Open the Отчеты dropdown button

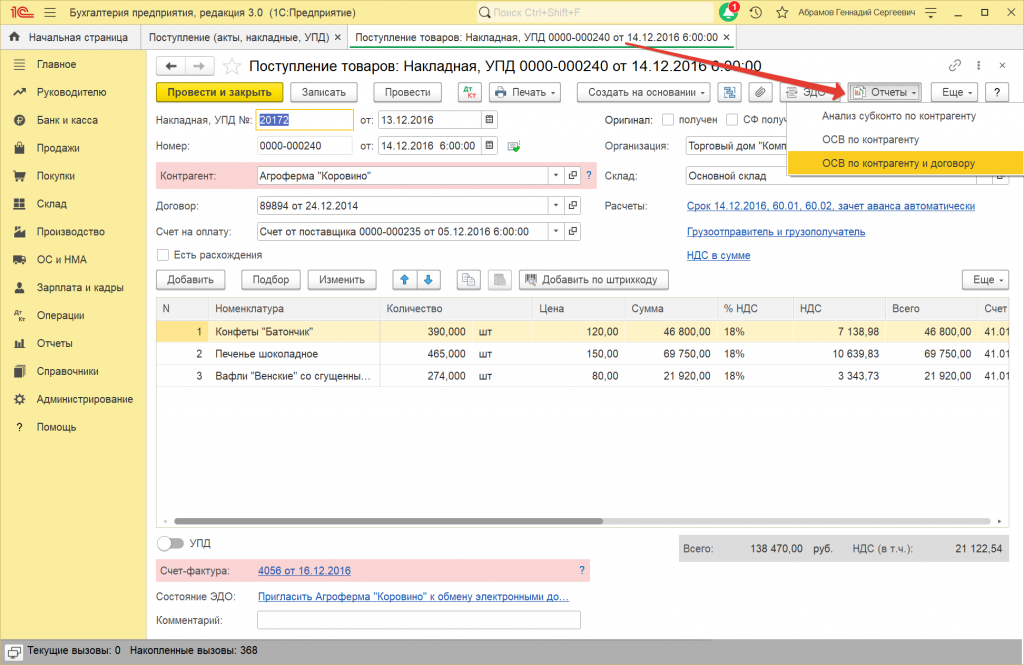[x=885, y=92]
